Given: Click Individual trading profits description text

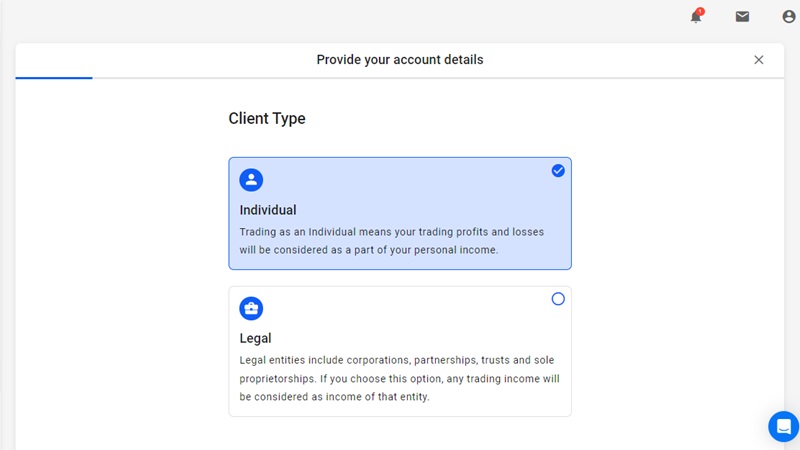Looking at the screenshot, I should (392, 241).
